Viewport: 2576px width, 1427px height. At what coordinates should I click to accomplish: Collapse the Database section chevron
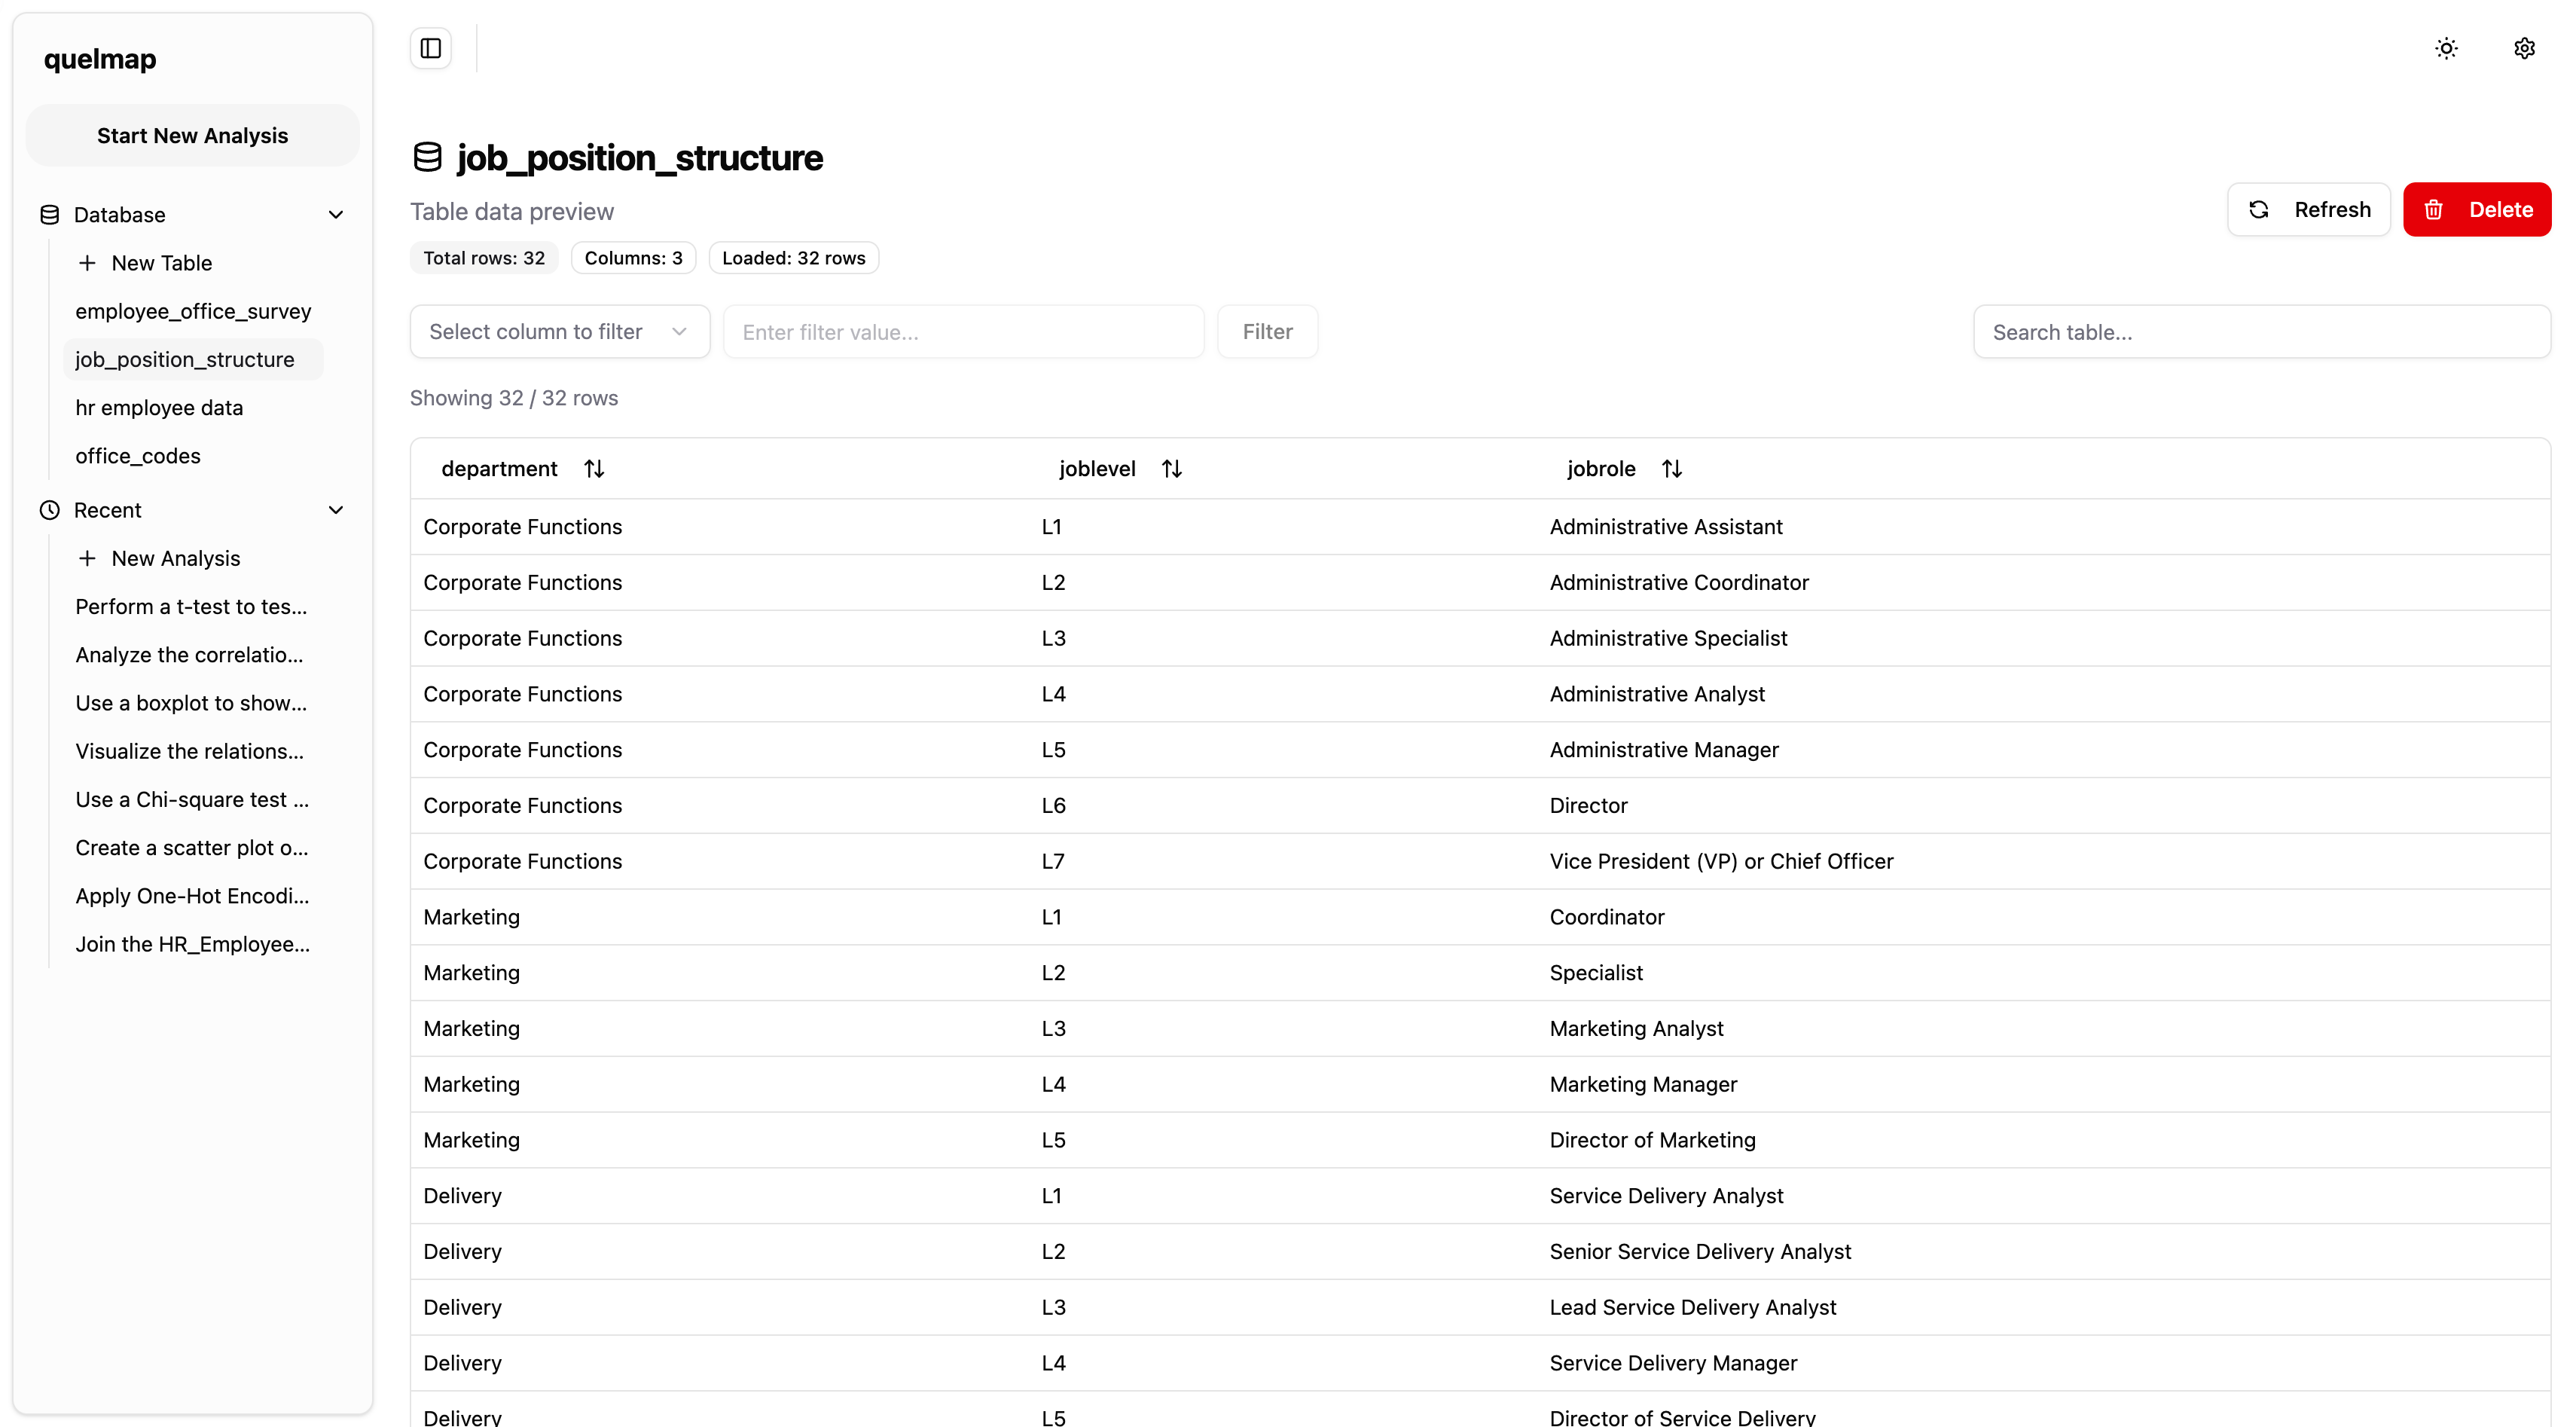pos(336,214)
